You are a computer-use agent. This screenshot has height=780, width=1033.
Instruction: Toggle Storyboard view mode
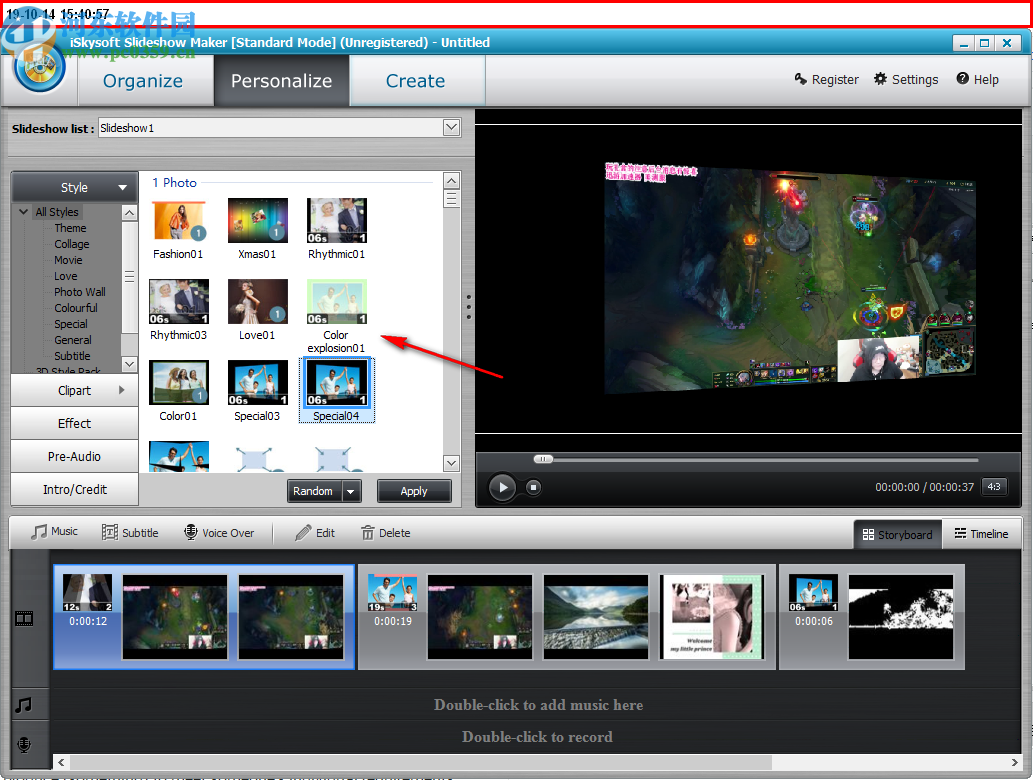tap(897, 533)
